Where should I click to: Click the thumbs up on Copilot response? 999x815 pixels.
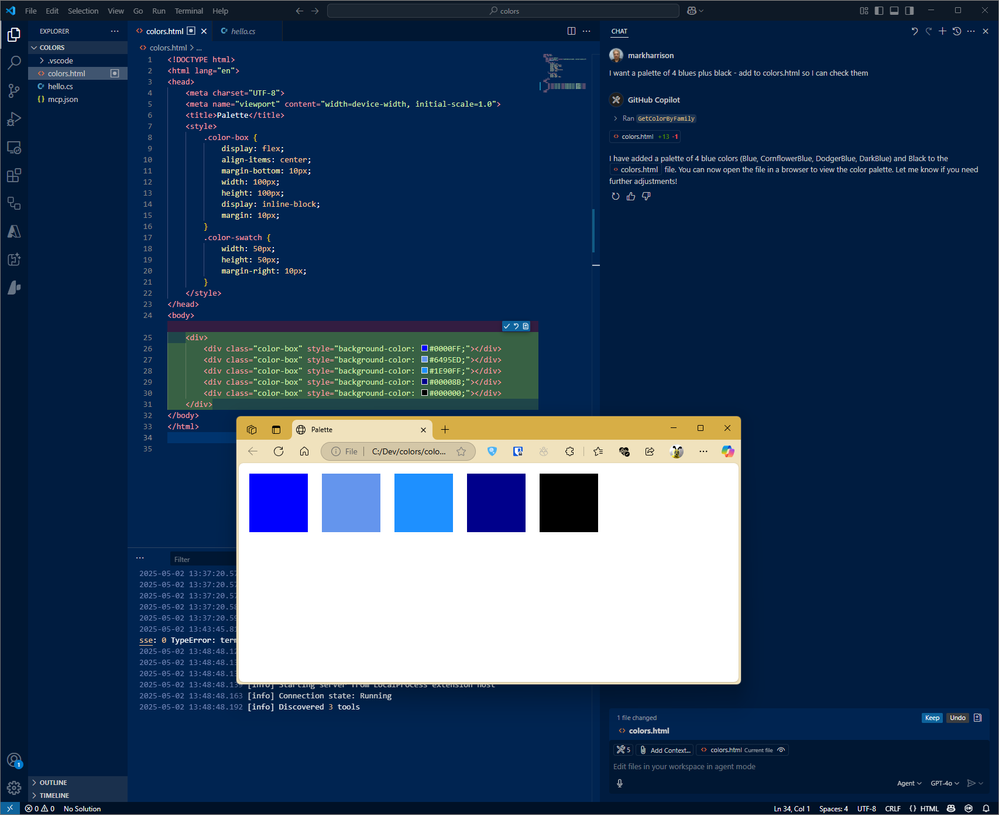(x=630, y=196)
